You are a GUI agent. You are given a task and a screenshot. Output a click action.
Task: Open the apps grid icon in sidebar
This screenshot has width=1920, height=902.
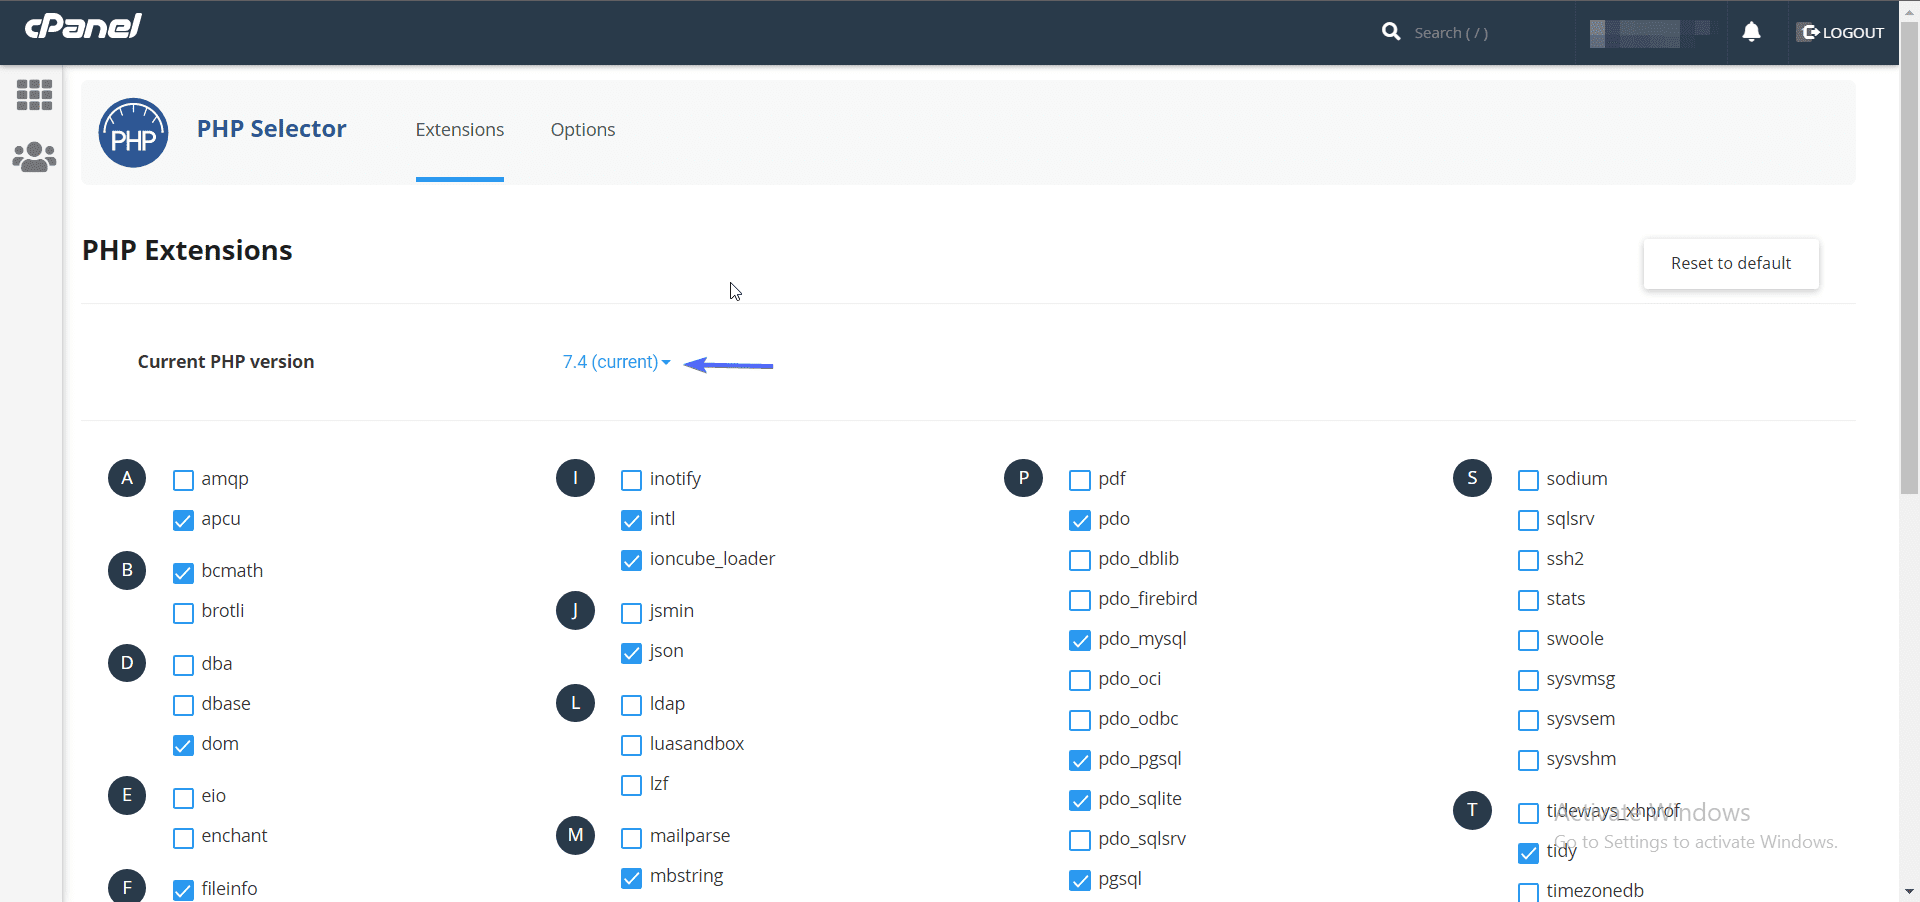click(34, 95)
